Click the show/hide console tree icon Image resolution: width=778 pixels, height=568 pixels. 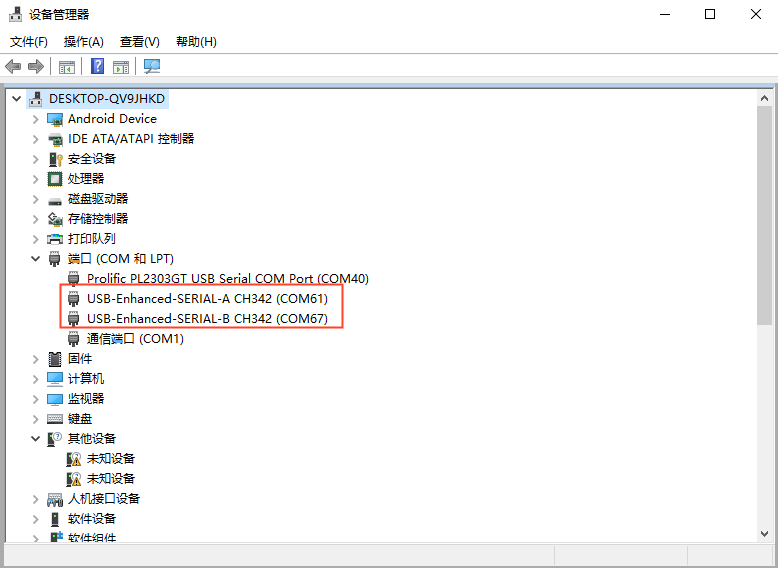coord(67,67)
